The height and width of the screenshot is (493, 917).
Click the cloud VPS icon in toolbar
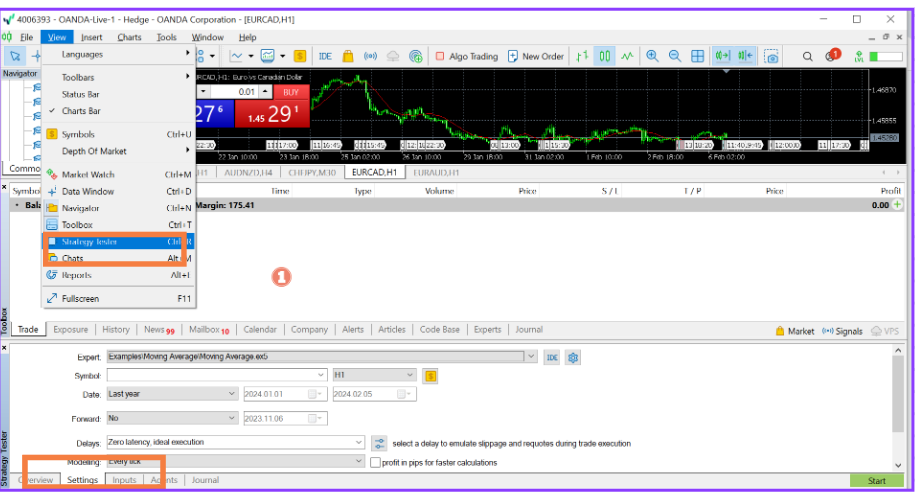pyautogui.click(x=393, y=56)
